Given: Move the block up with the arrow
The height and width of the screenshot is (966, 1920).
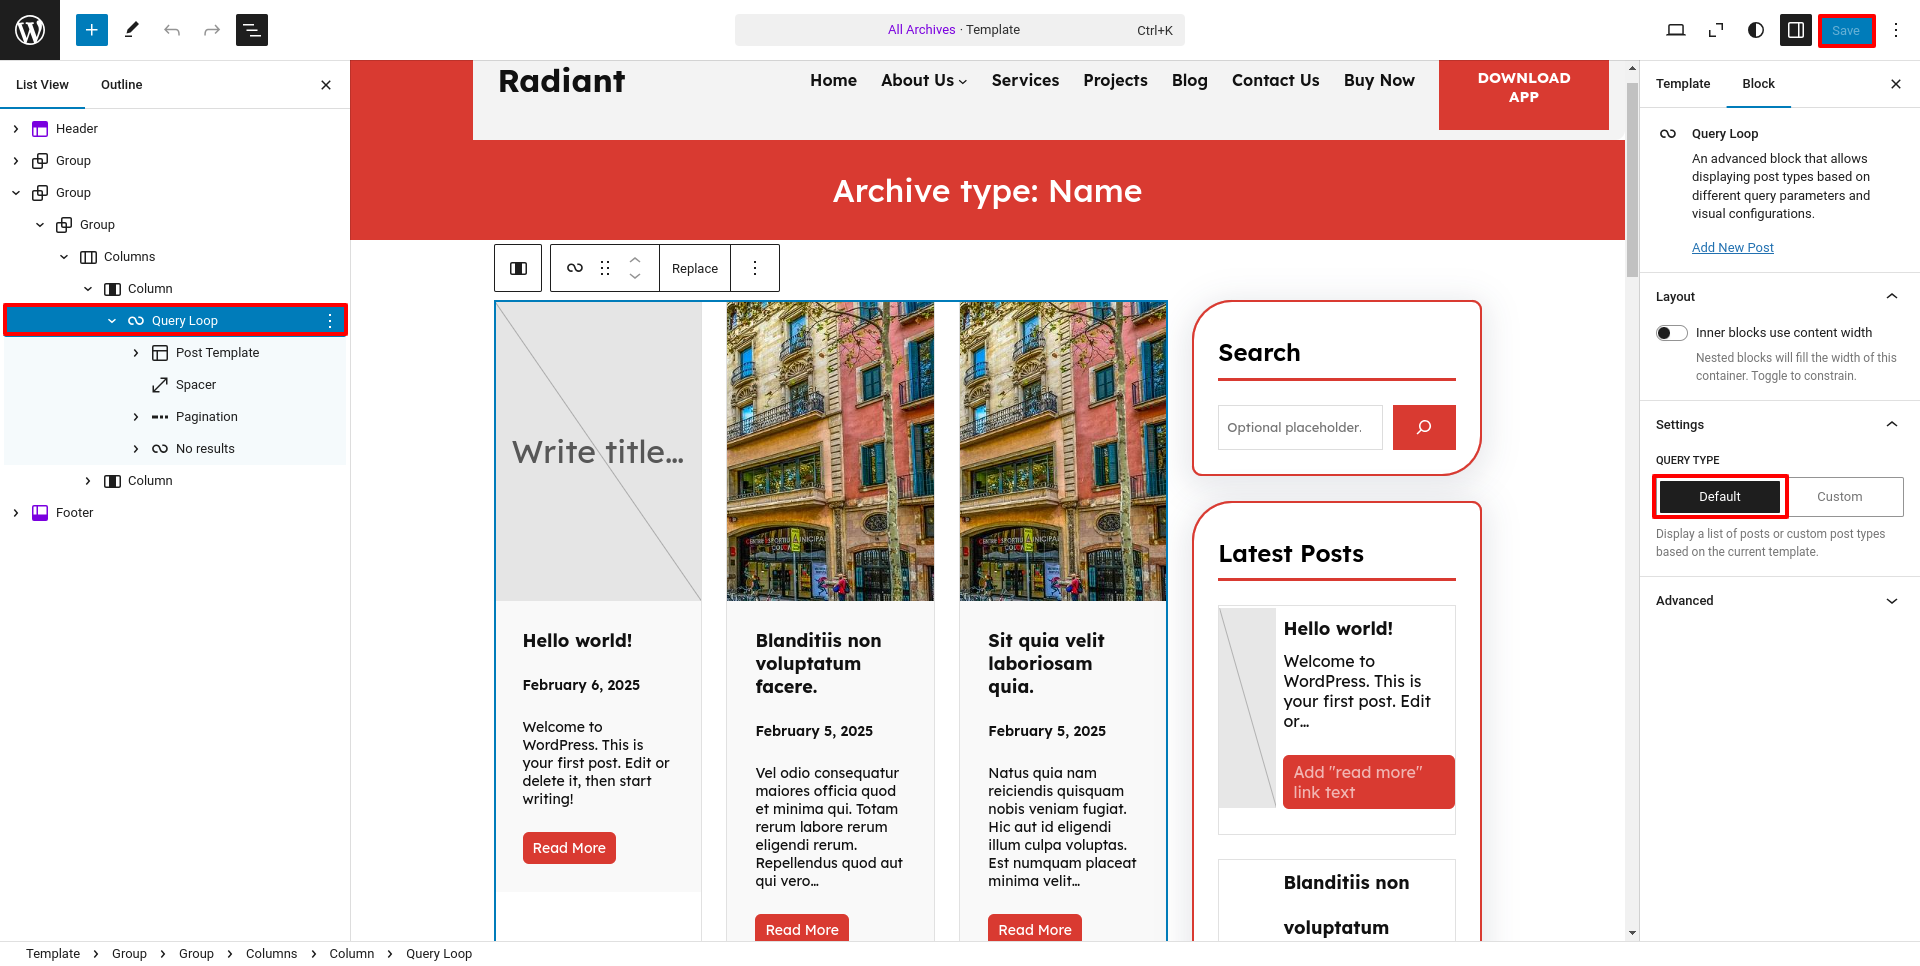Looking at the screenshot, I should click(635, 259).
